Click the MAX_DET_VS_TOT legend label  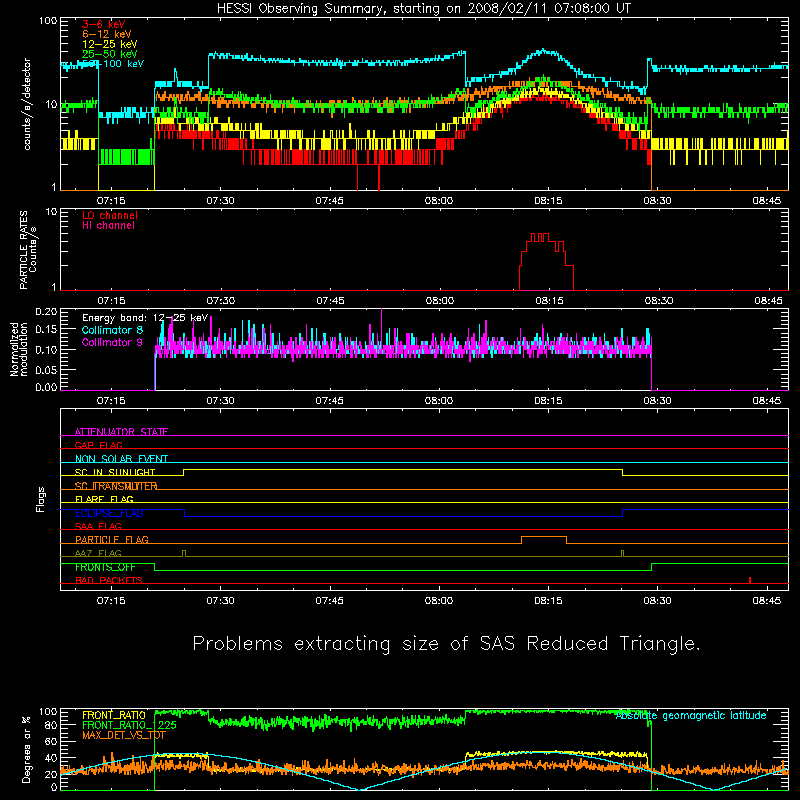coord(123,735)
